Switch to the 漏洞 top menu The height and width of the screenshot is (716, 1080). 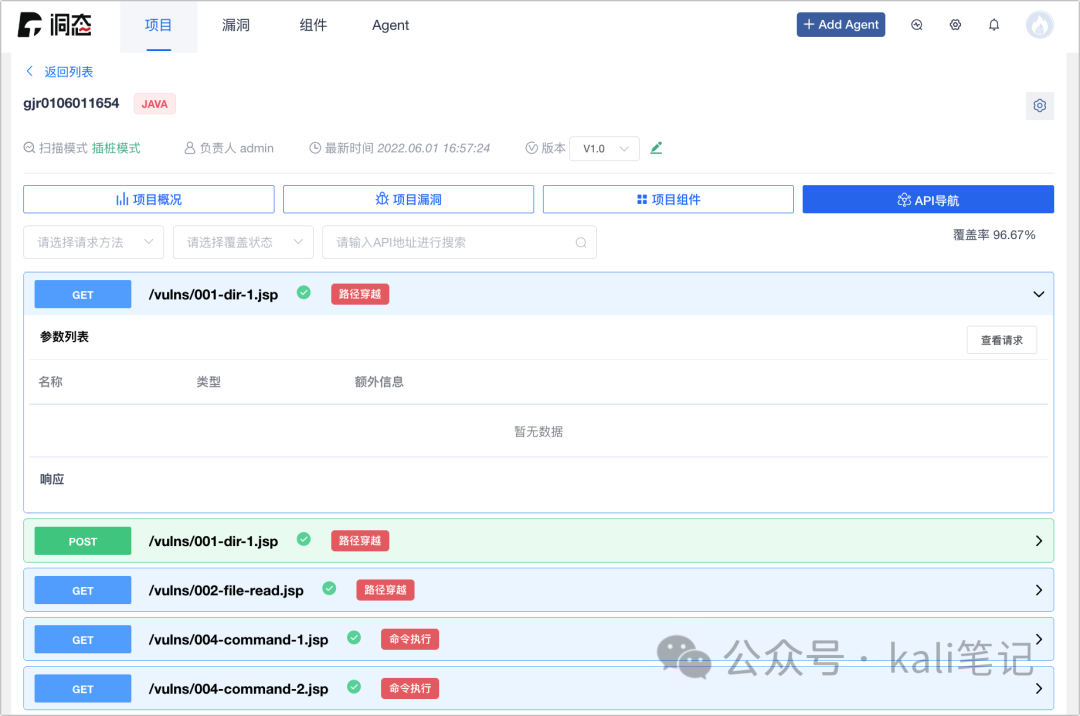(x=236, y=25)
